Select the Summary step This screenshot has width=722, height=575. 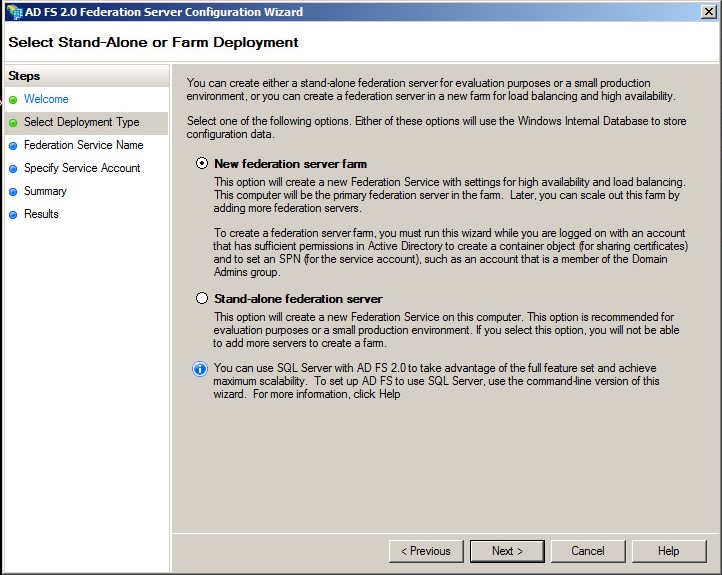(x=45, y=191)
